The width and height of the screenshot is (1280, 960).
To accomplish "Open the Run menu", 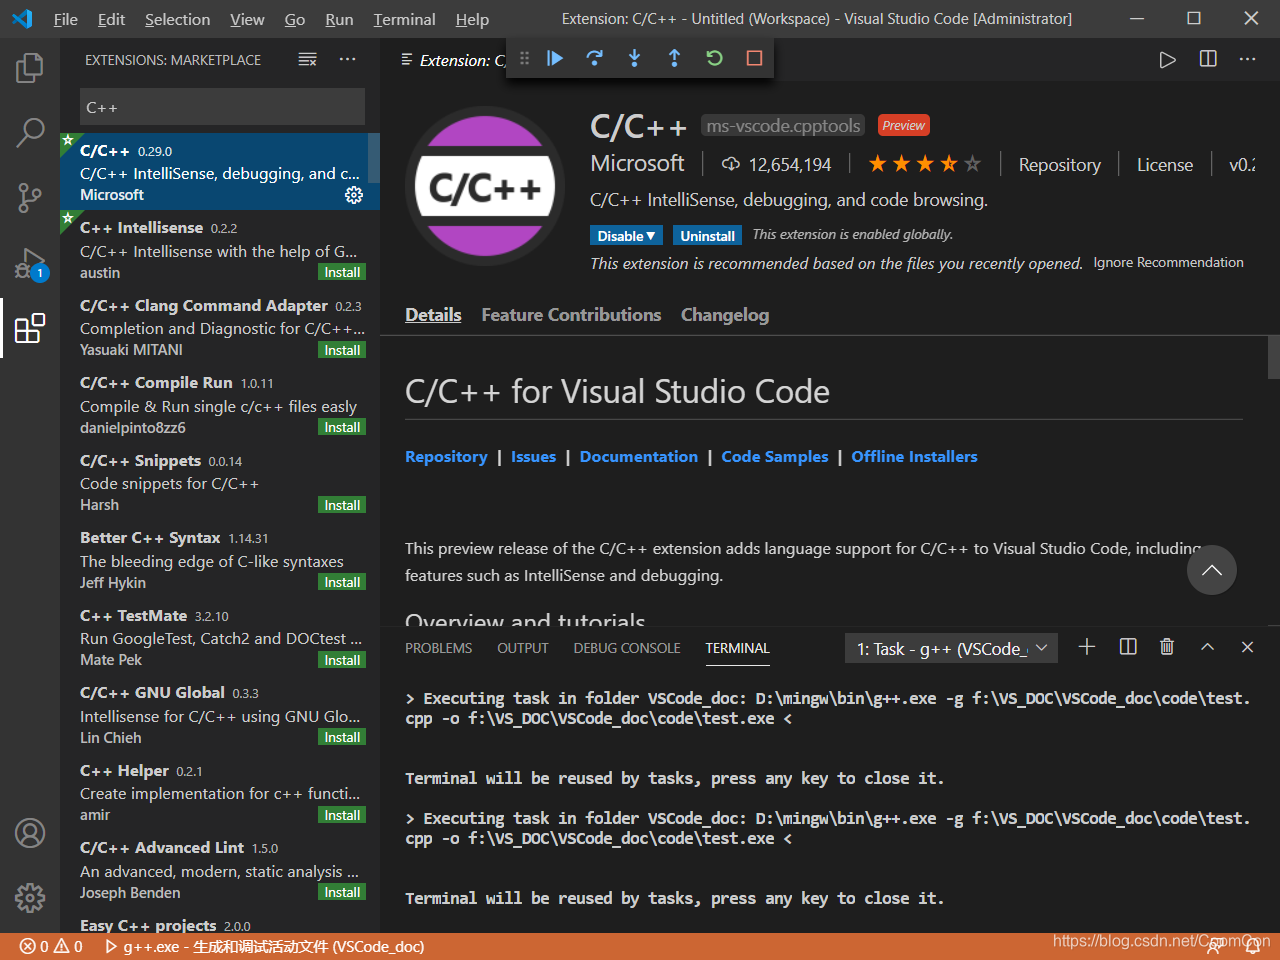I will point(339,19).
